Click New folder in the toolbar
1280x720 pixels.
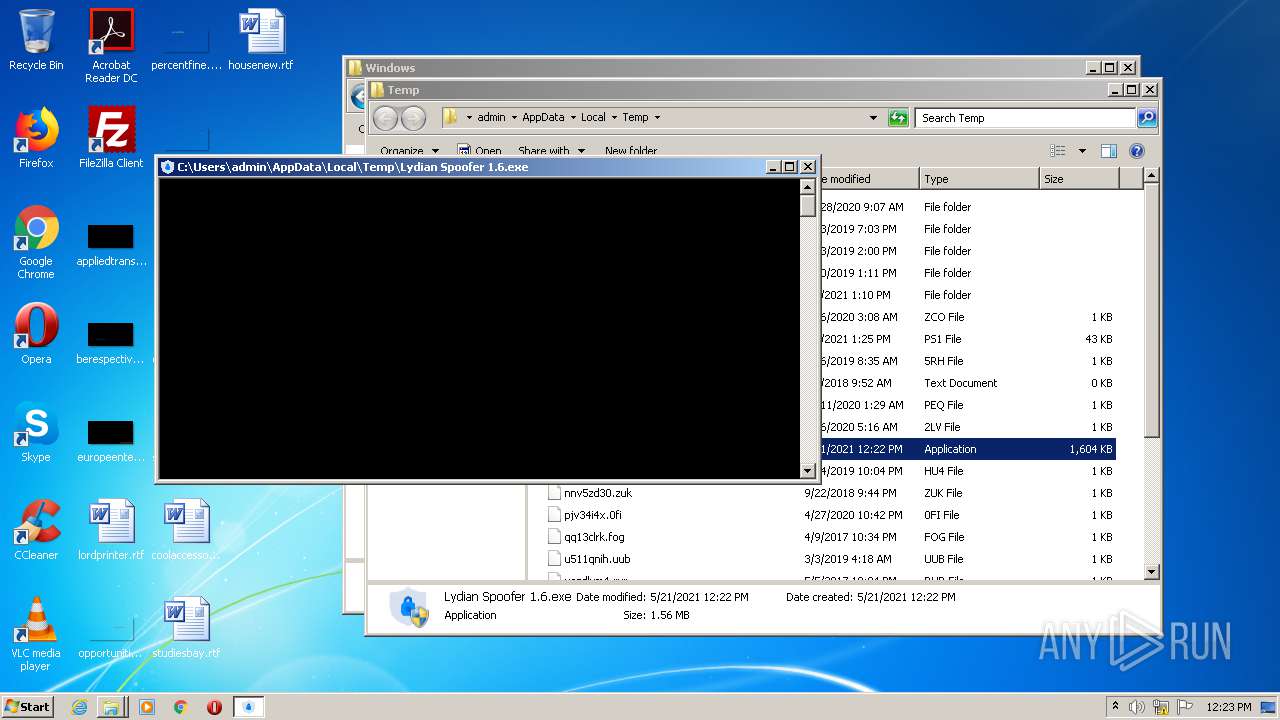point(630,151)
